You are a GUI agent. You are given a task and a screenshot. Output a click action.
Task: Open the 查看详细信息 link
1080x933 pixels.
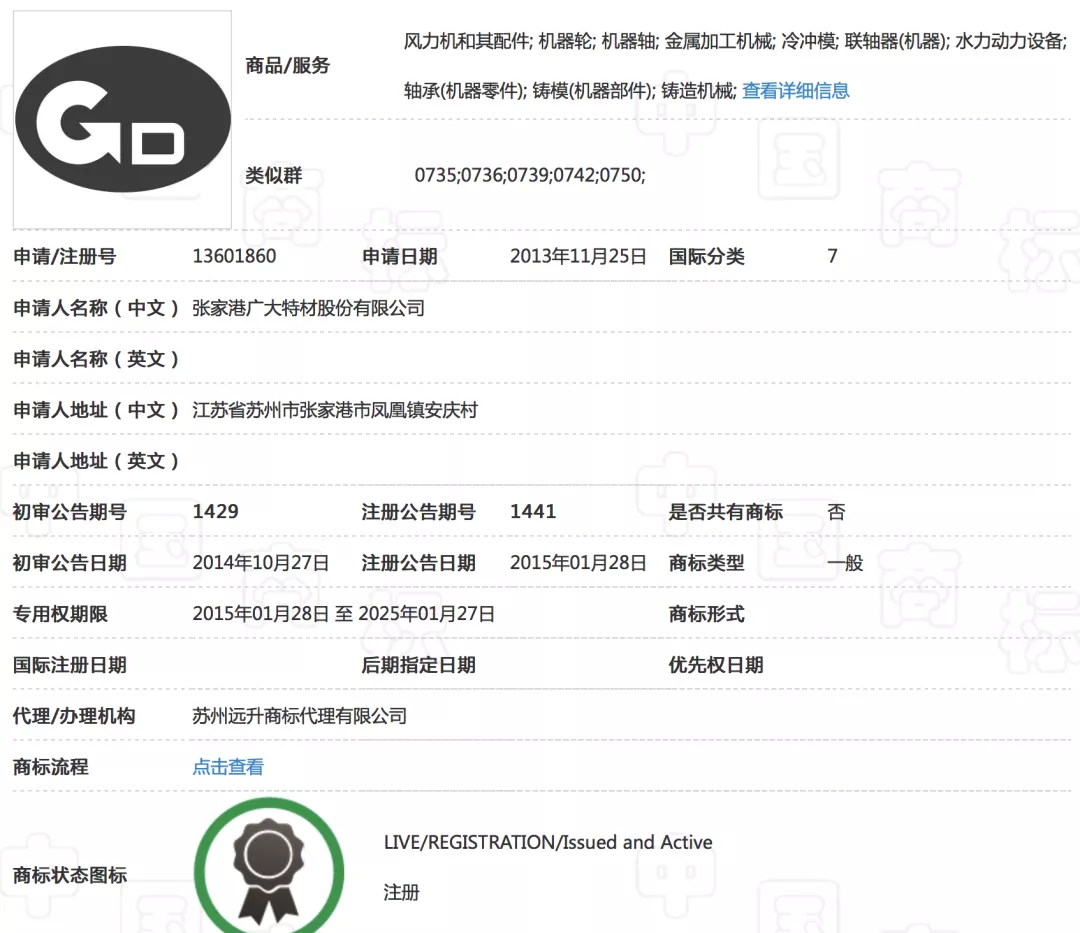(x=796, y=91)
